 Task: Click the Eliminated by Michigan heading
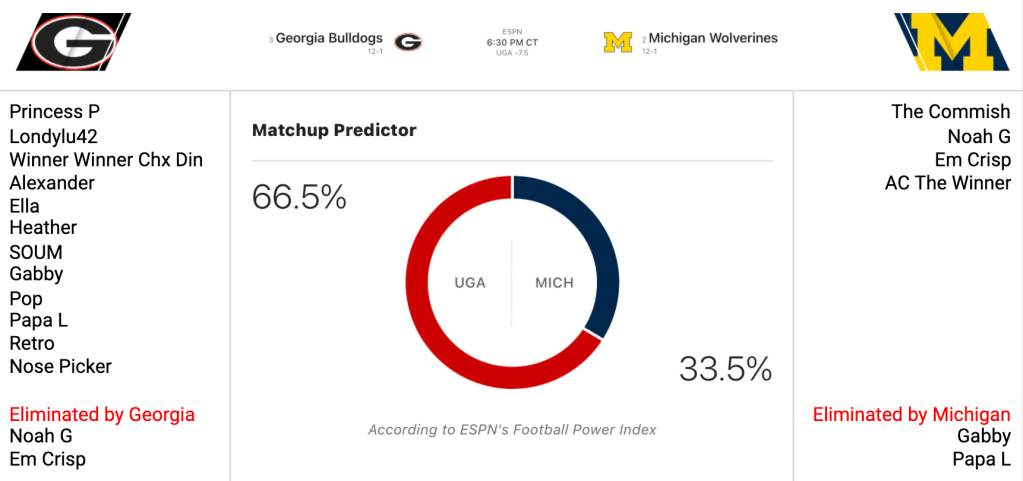tap(911, 414)
